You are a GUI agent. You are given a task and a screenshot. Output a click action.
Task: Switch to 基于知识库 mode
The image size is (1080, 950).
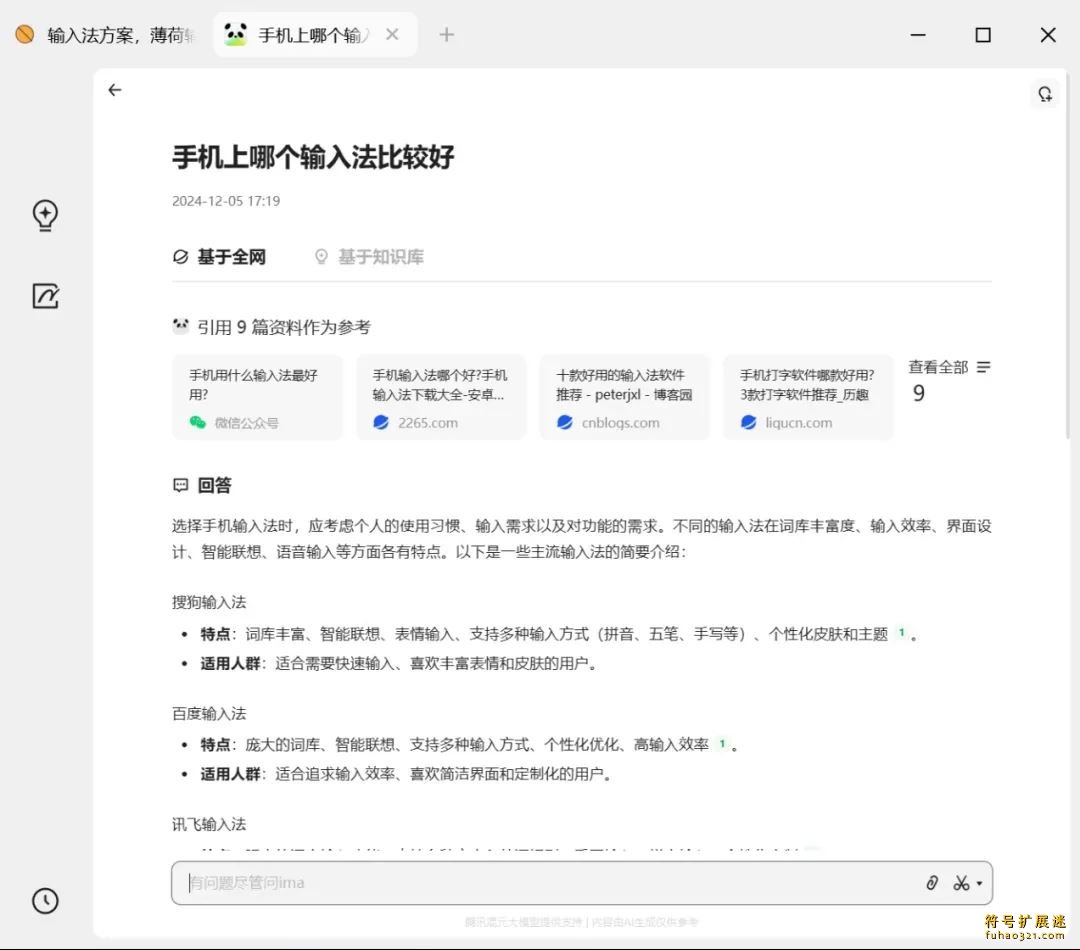[x=369, y=257]
